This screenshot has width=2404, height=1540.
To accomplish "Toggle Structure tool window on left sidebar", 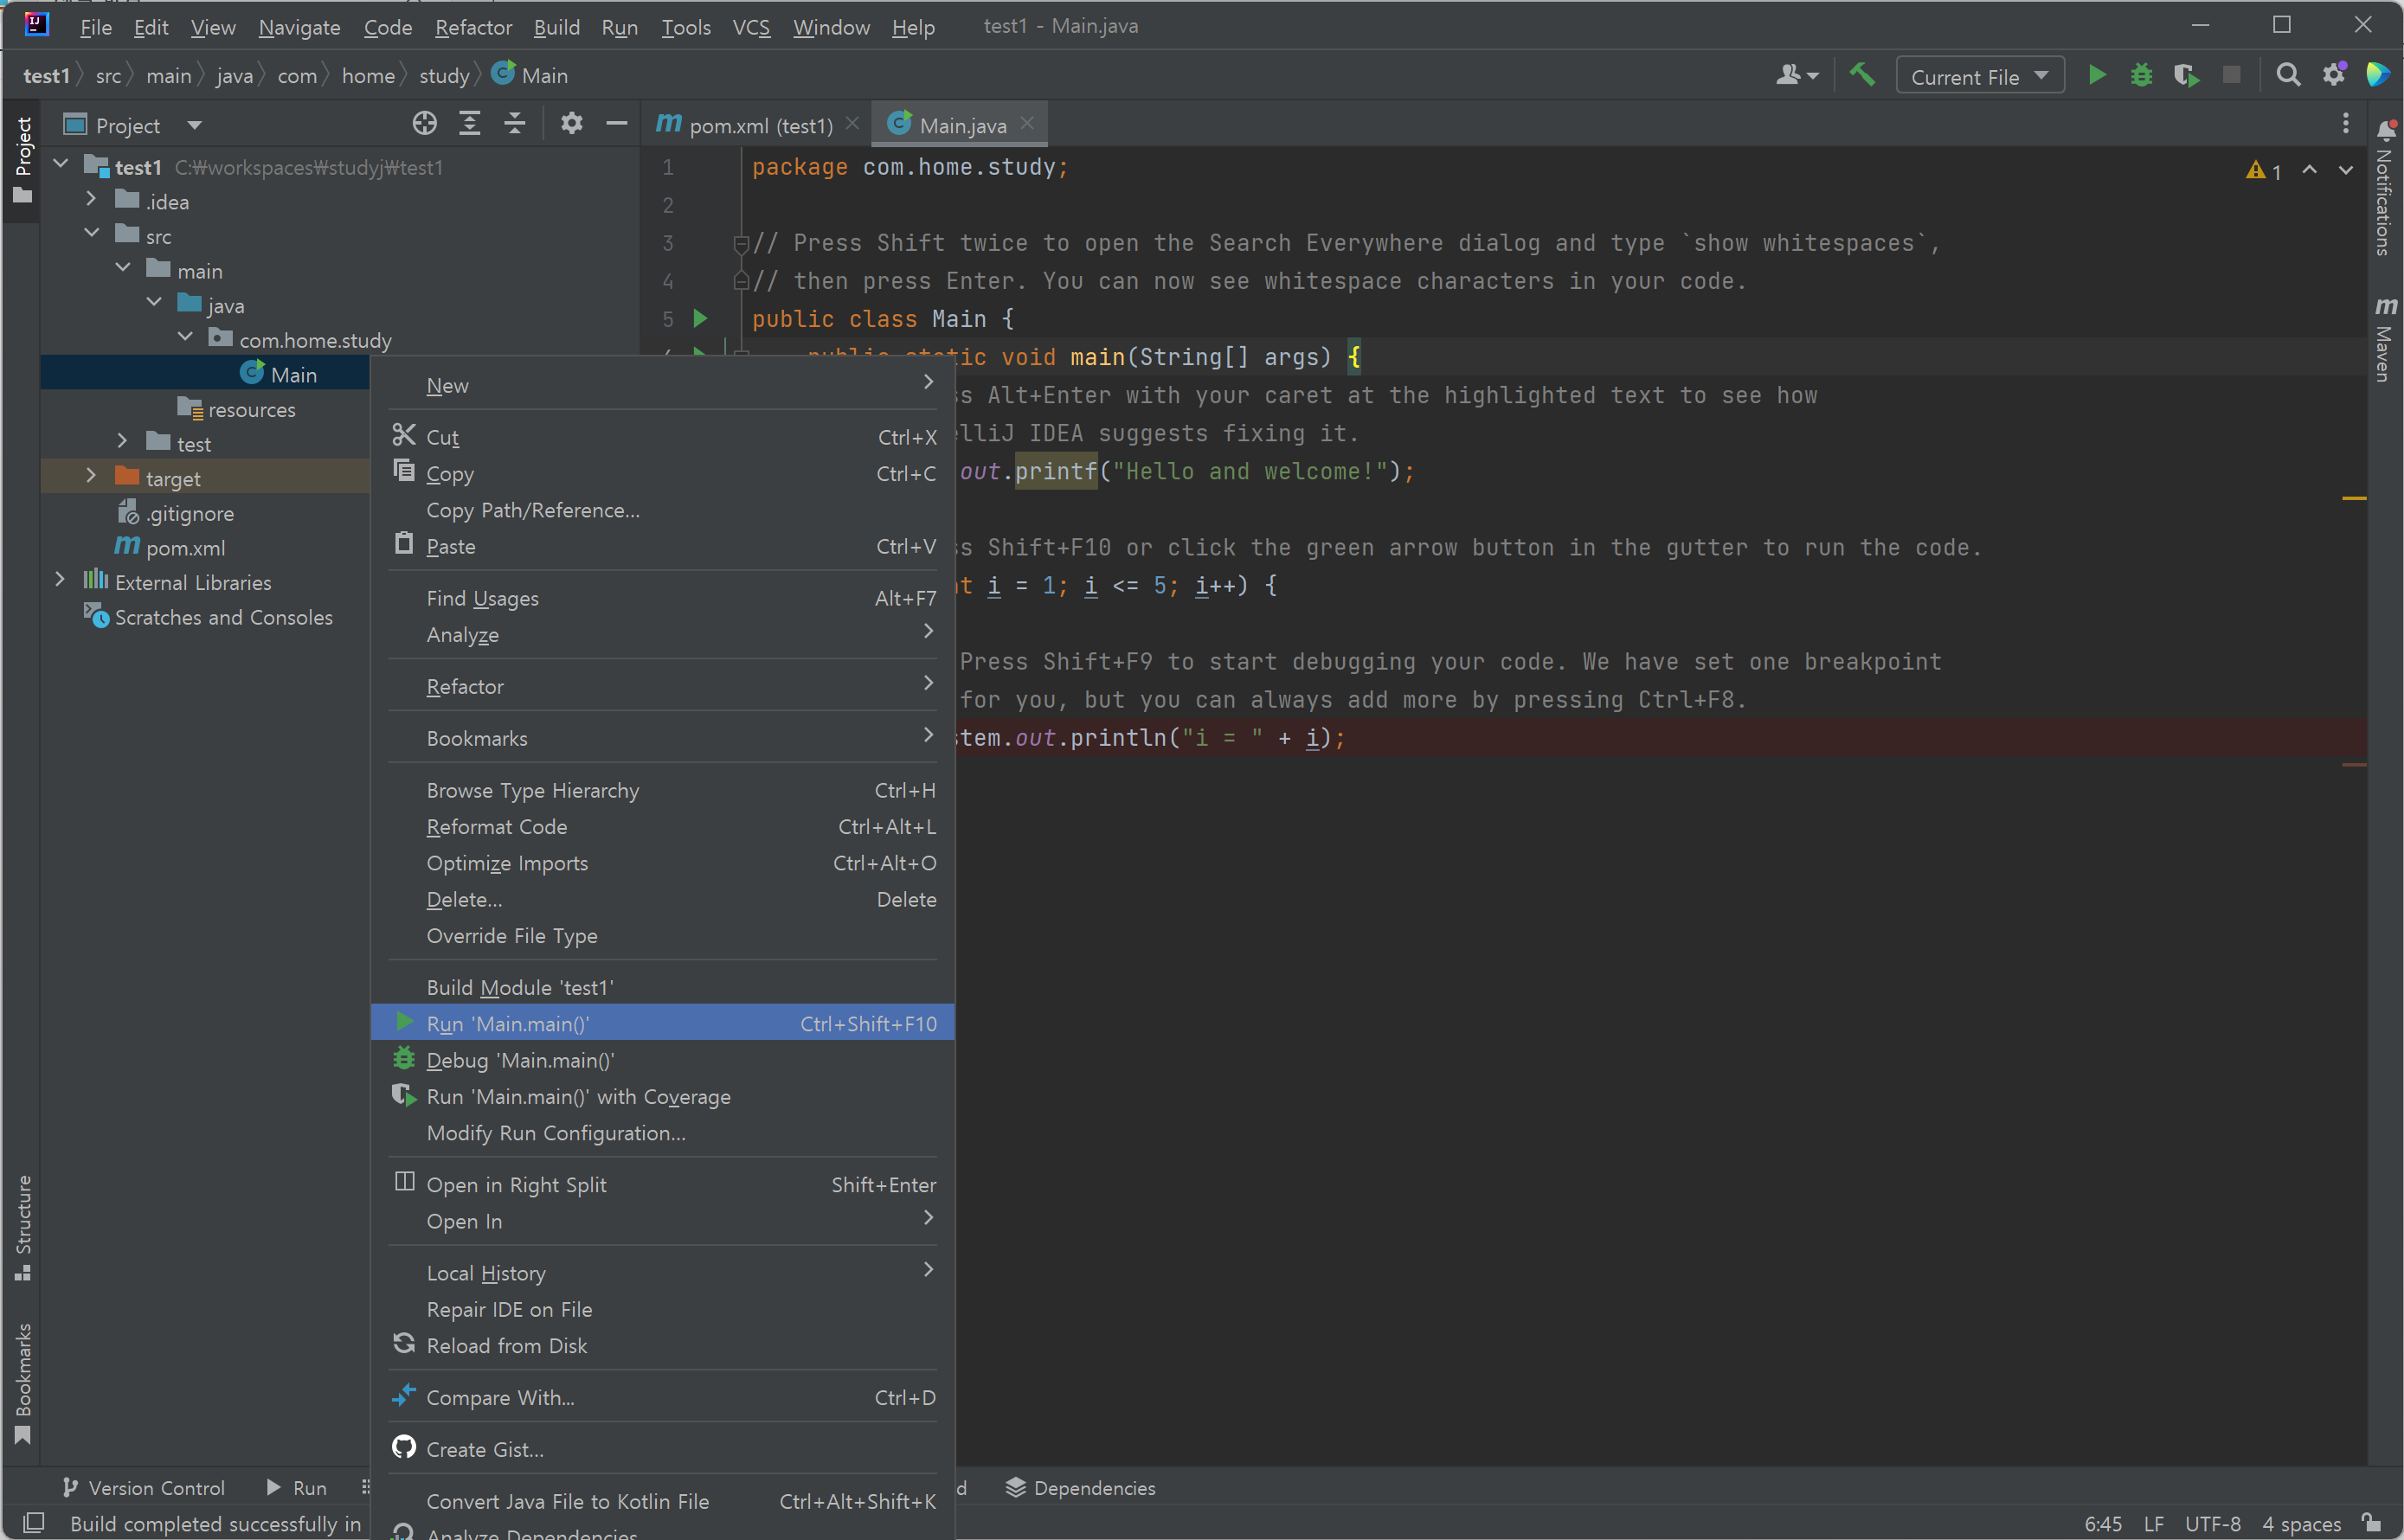I will tap(22, 1227).
